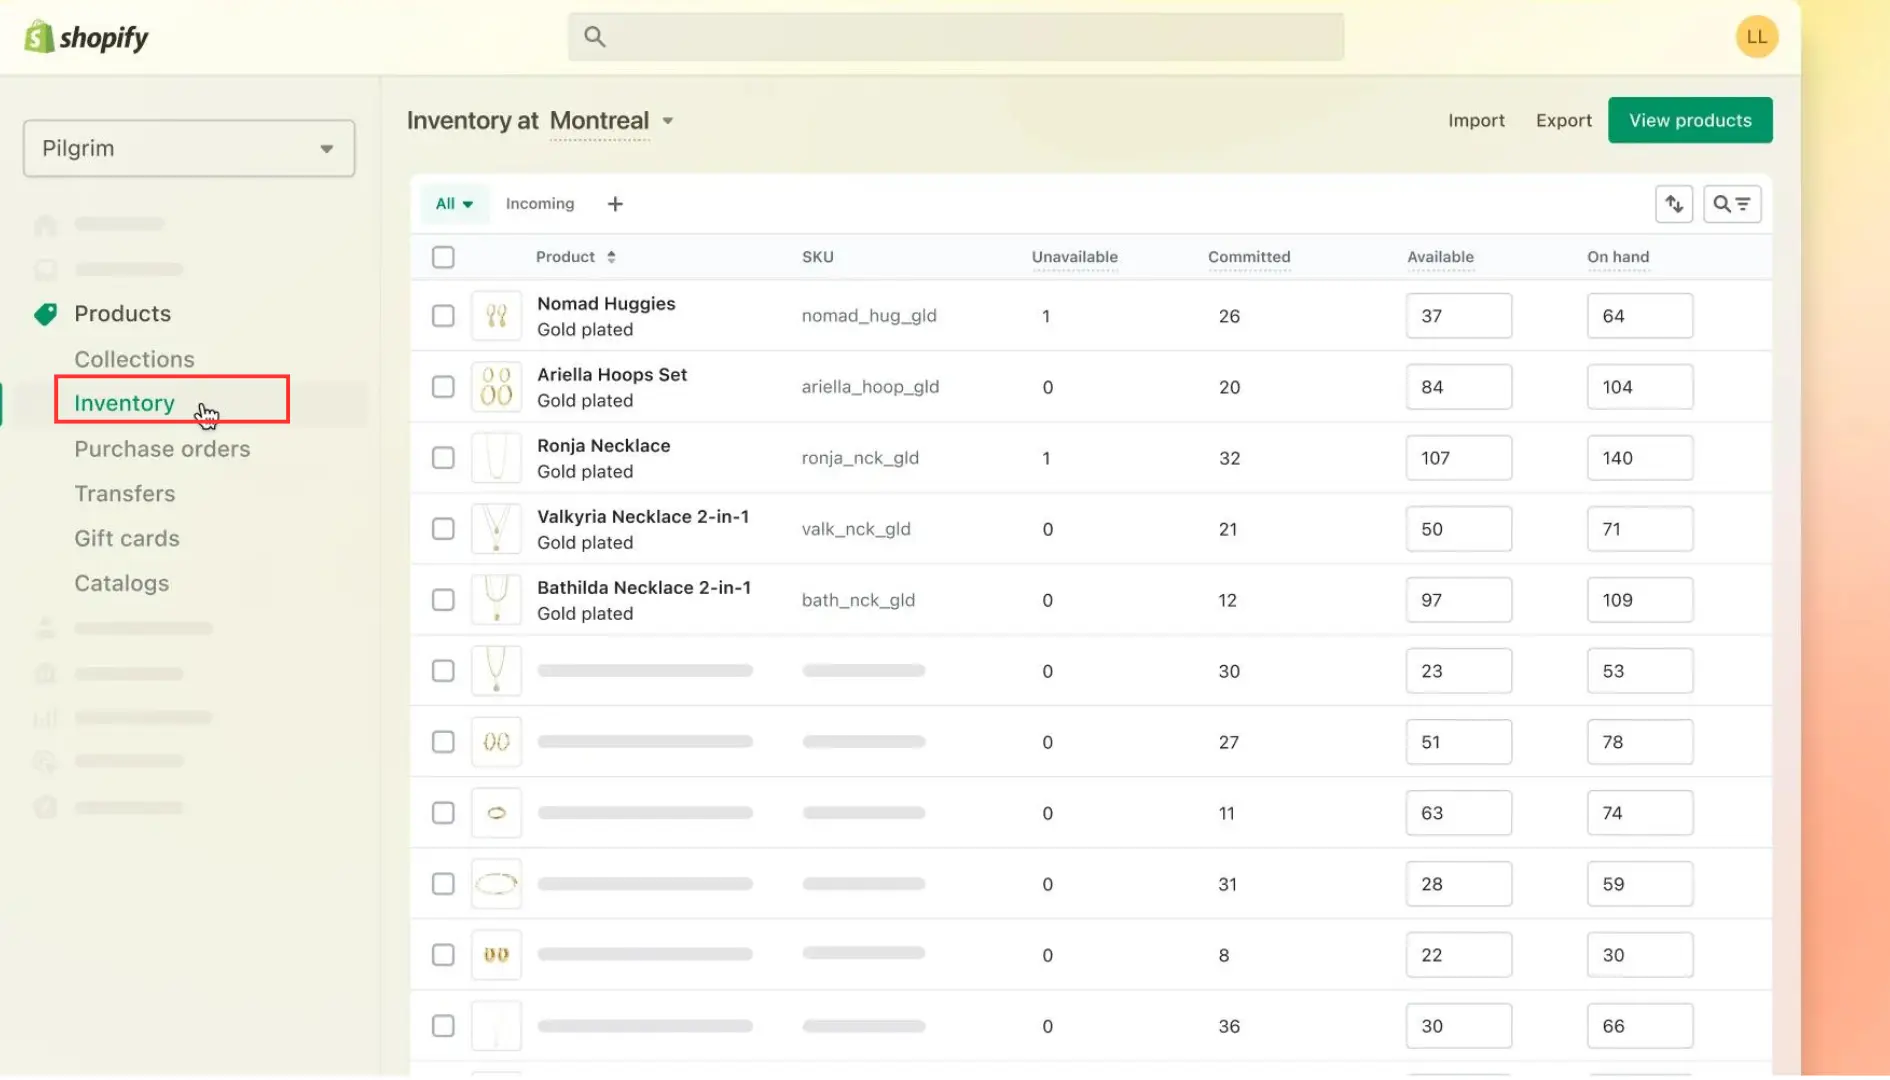
Task: Edit Valkyria Necklace Available field 50
Action: [1459, 529]
